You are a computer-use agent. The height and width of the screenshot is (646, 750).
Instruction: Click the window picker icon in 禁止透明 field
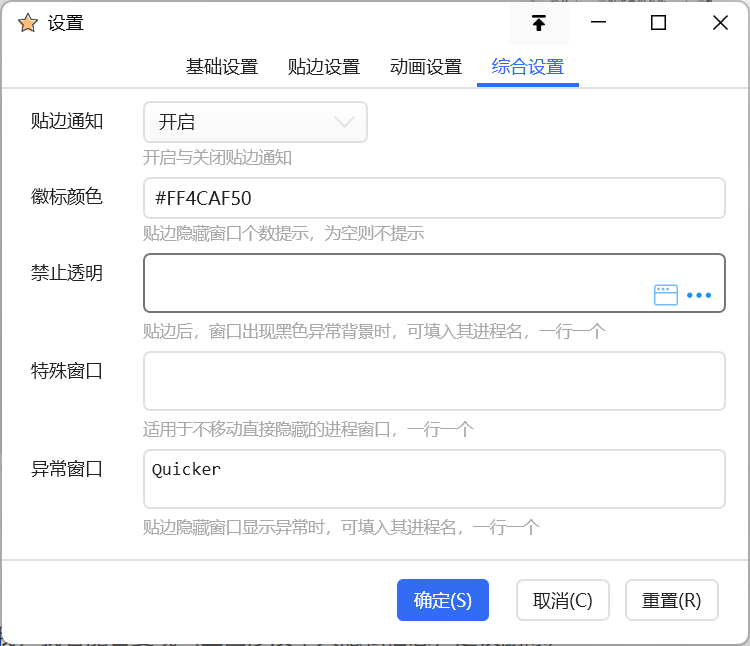[x=666, y=294]
